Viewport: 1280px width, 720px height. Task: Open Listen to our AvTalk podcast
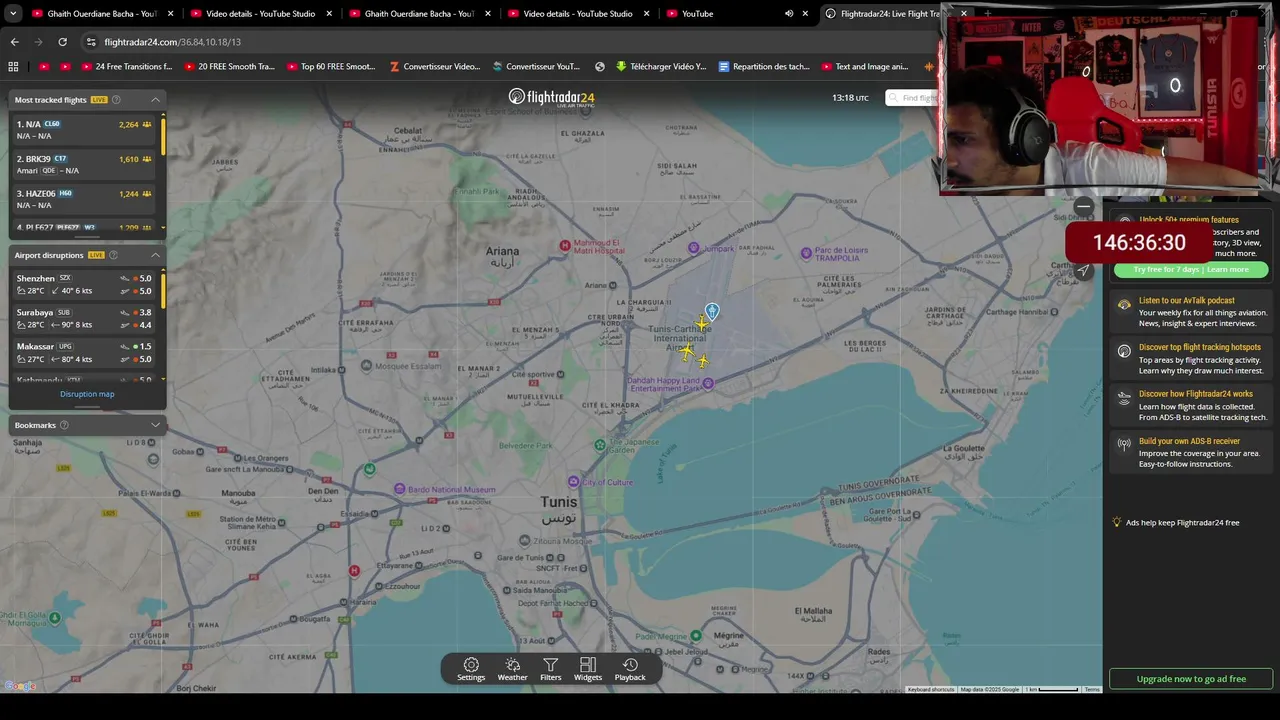coord(1192,312)
